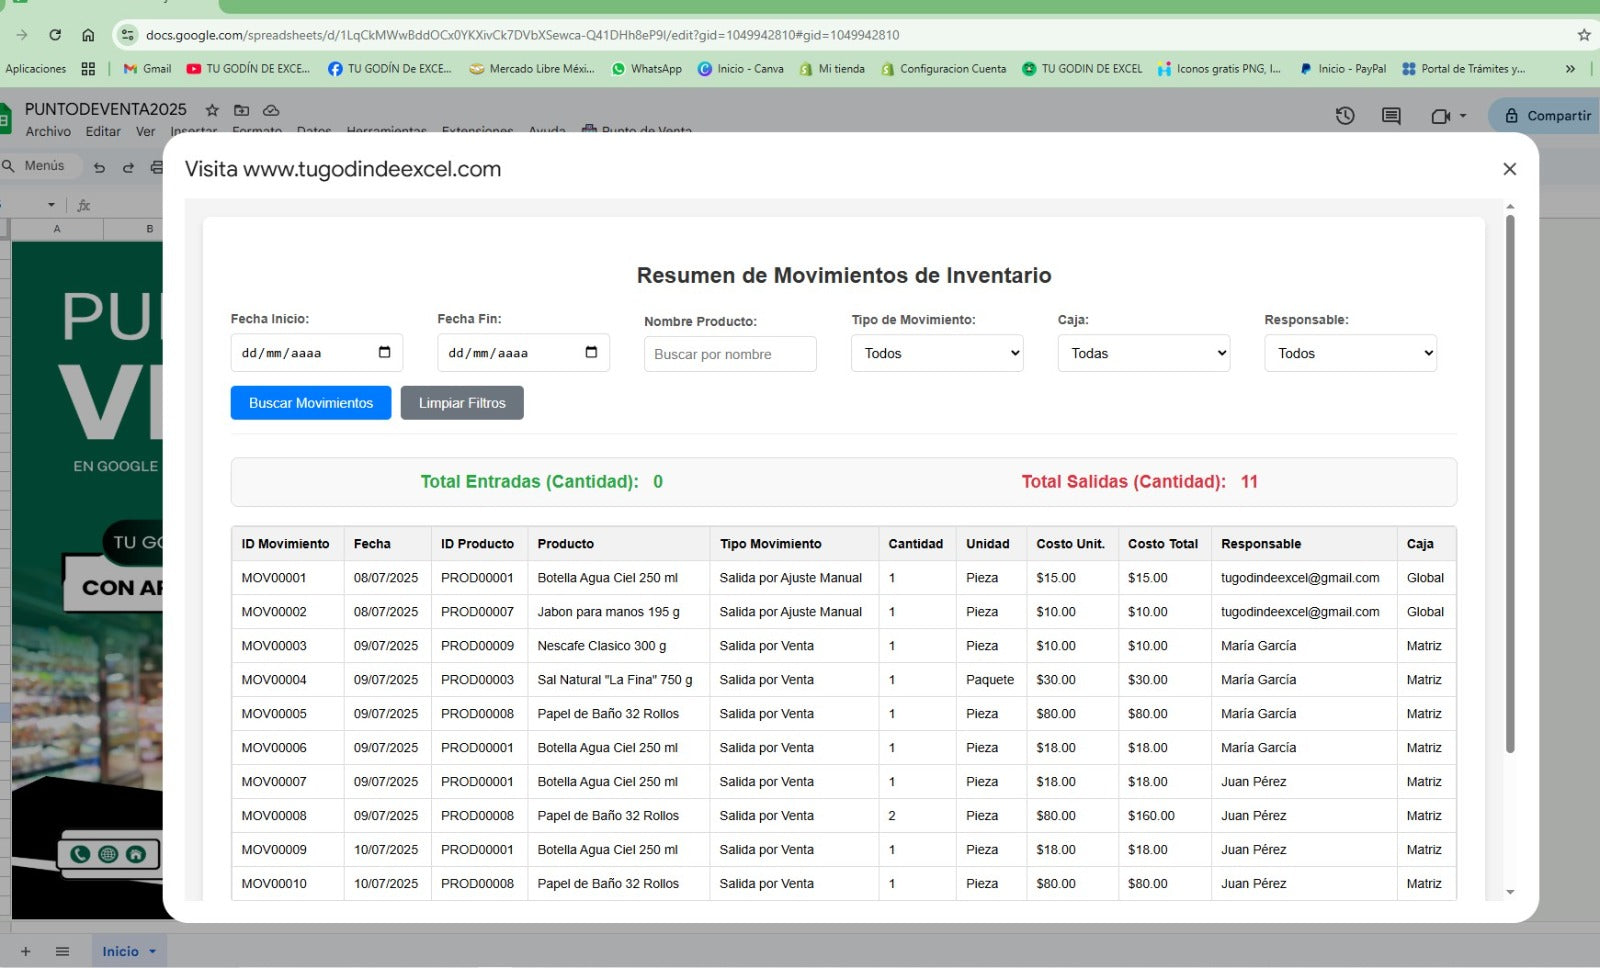This screenshot has height=968, width=1600.
Task: Open the Gmail bookmark
Action: [x=147, y=69]
